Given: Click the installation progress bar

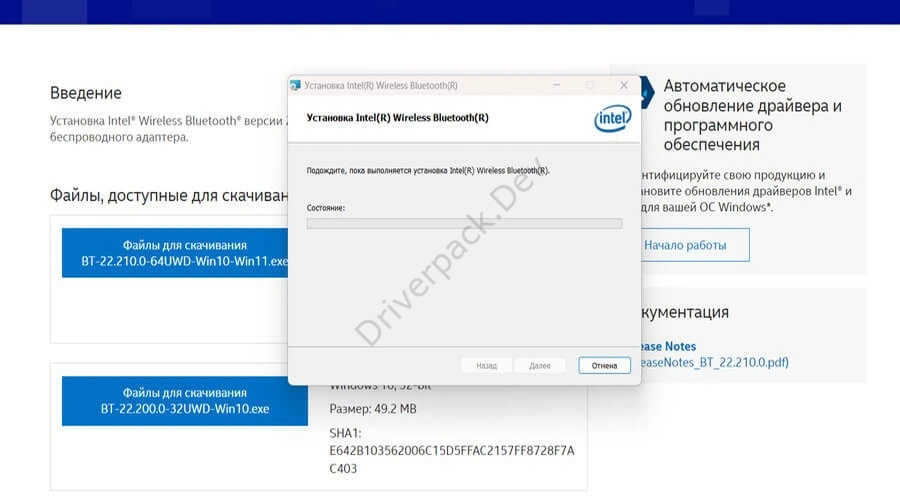Looking at the screenshot, I should tap(464, 223).
